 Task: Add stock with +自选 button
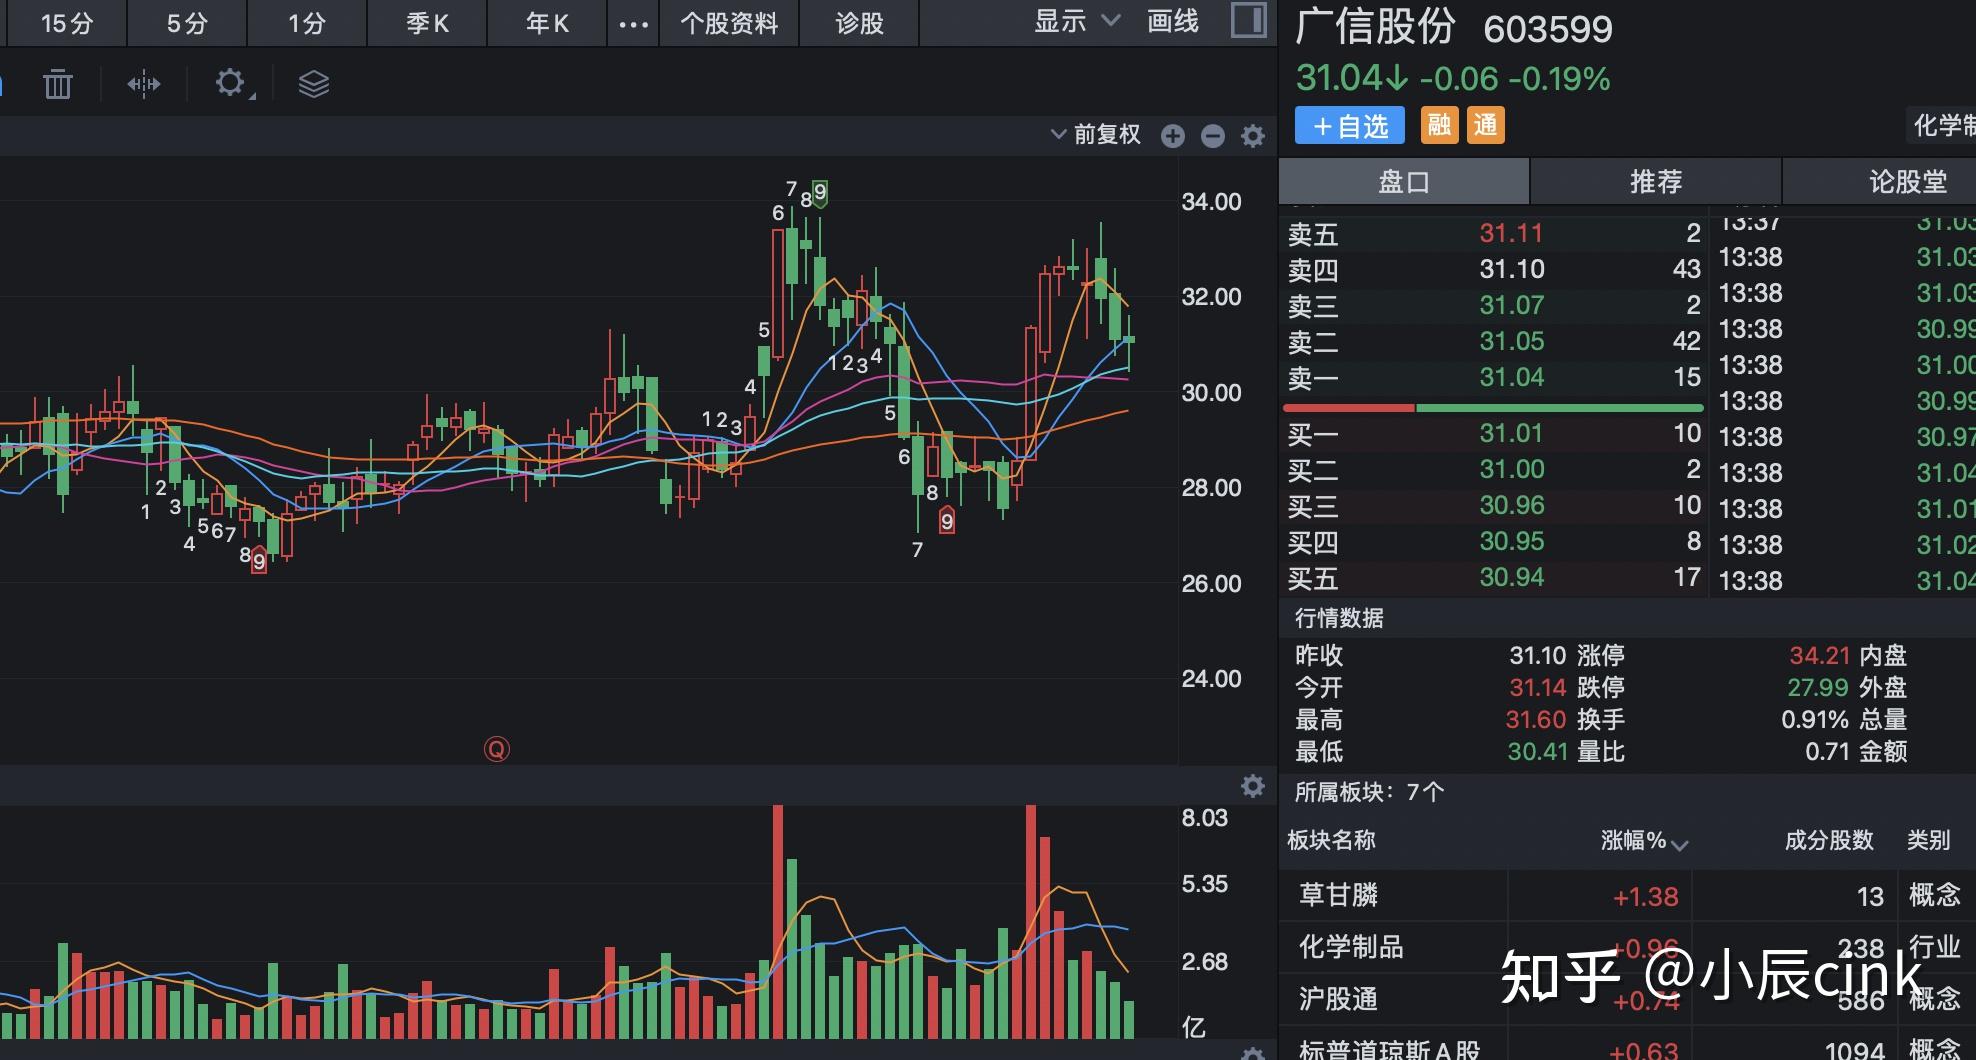click(1350, 126)
